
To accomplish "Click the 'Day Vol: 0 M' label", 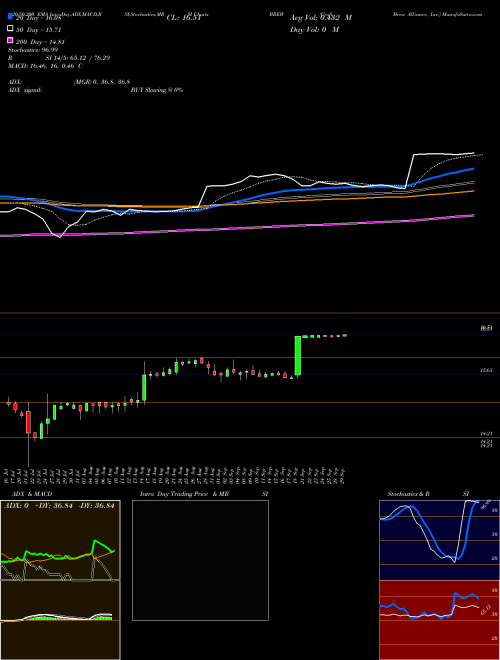I will click(314, 29).
